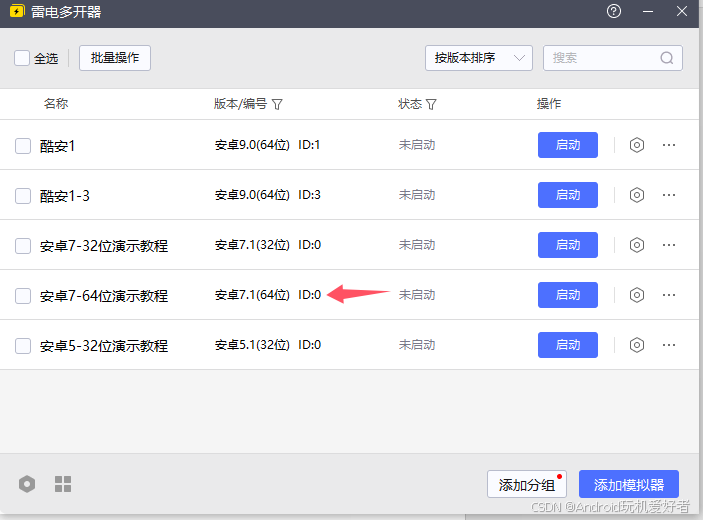Click version text 安卓7.1(32位) ID:0

tap(268, 245)
